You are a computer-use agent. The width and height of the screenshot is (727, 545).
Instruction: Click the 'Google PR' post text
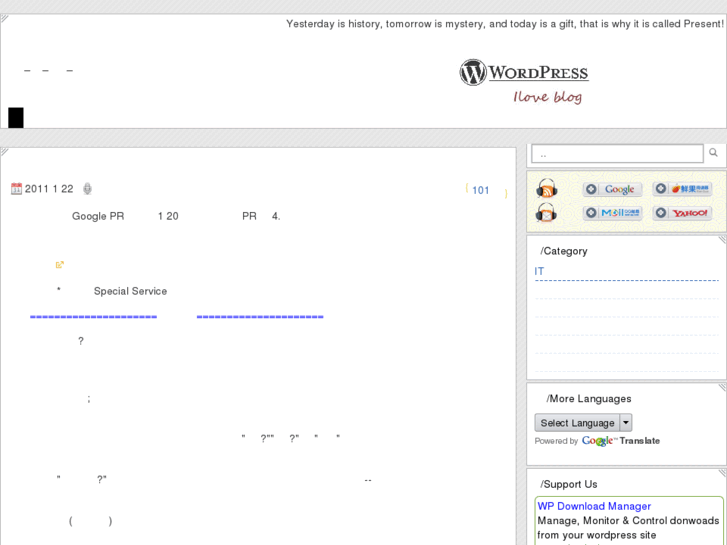pyautogui.click(x=98, y=216)
